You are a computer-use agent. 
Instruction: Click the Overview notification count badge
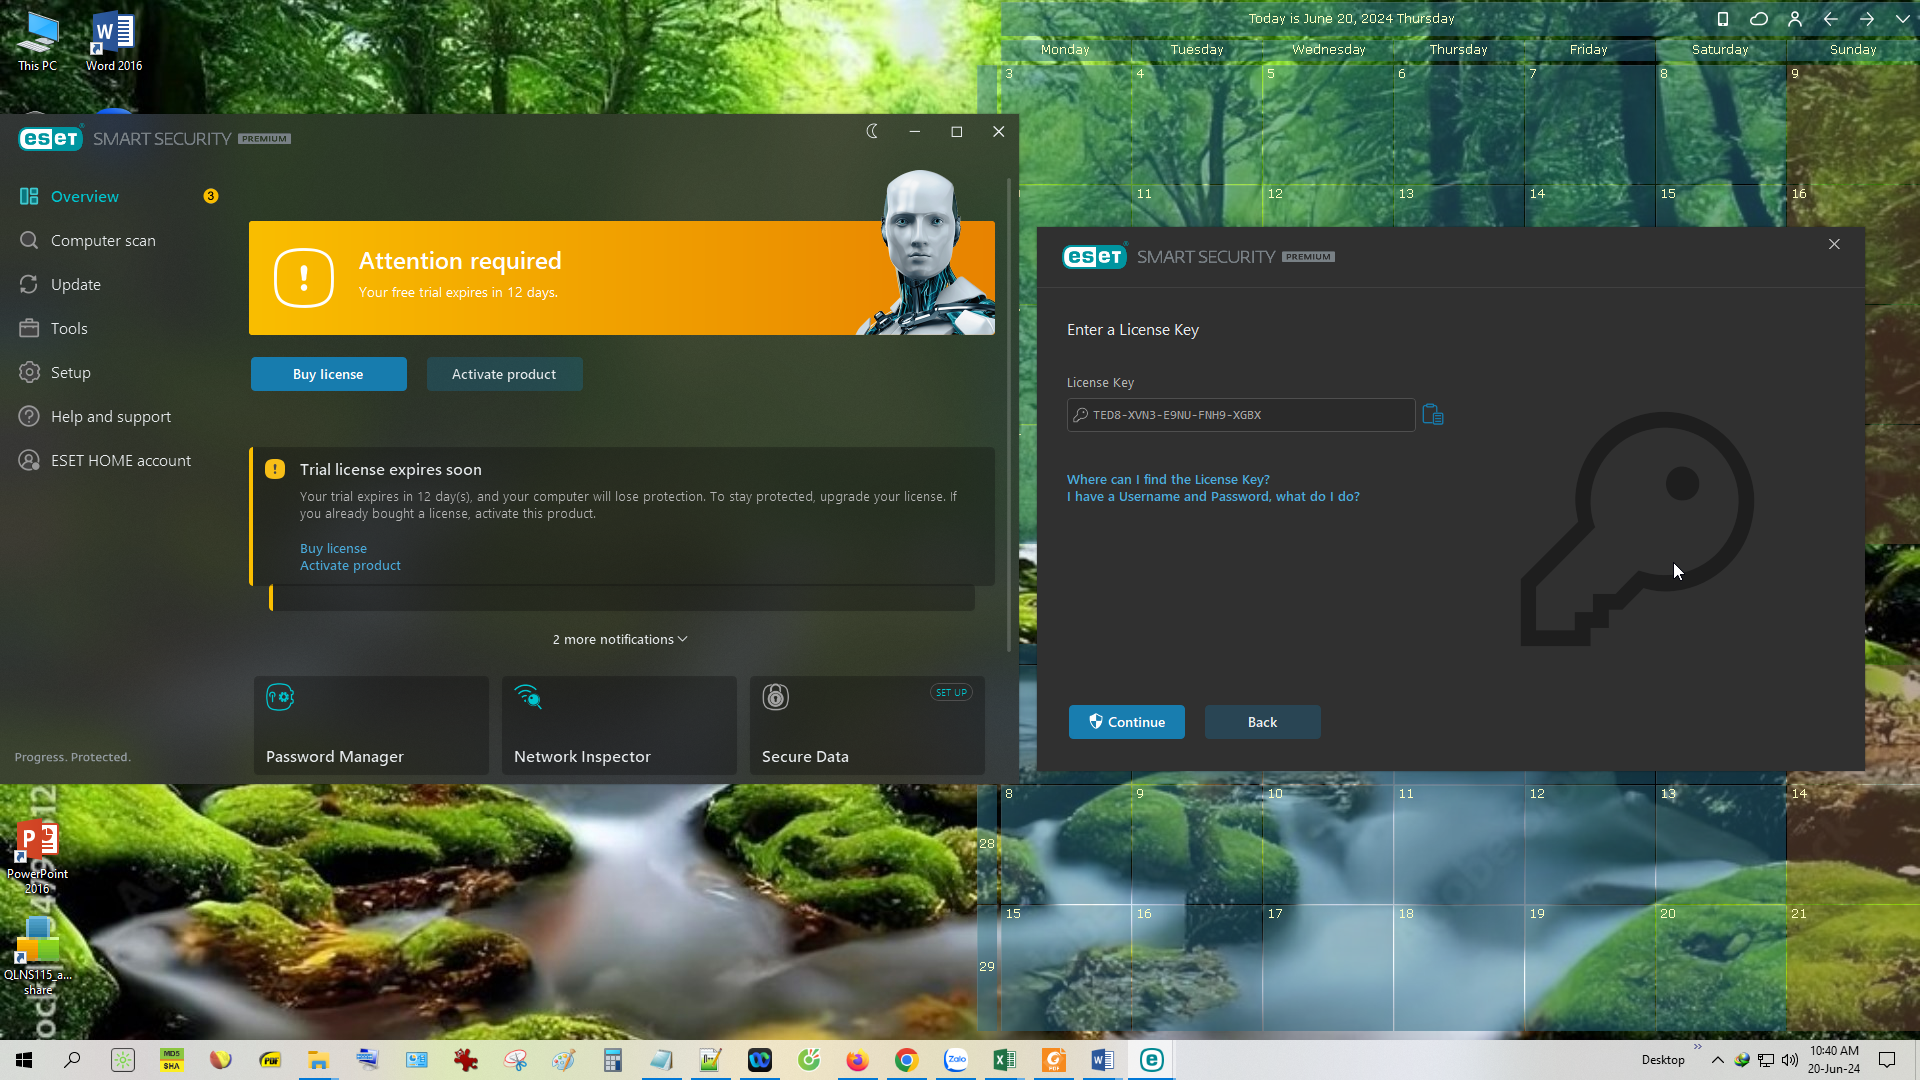point(210,196)
